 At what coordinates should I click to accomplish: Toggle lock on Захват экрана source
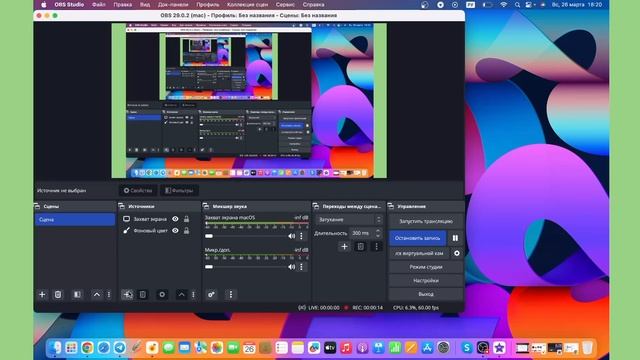tap(187, 219)
